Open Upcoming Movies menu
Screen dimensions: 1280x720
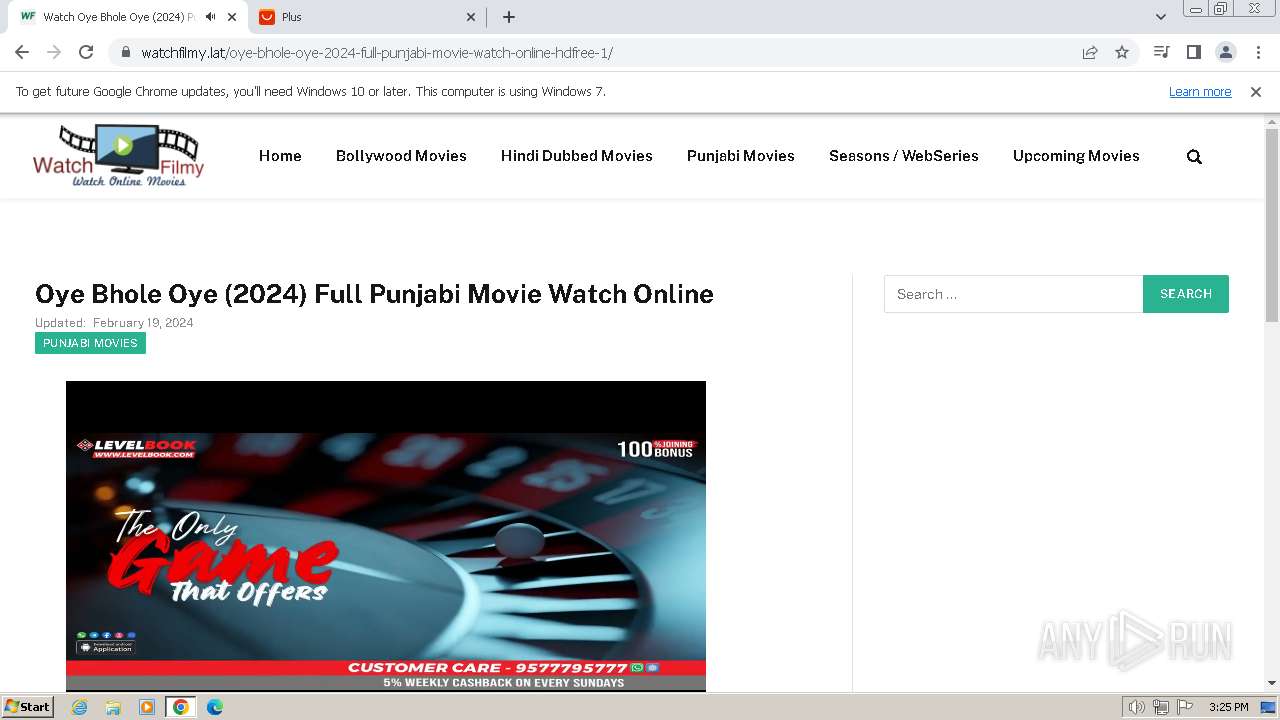(x=1076, y=156)
